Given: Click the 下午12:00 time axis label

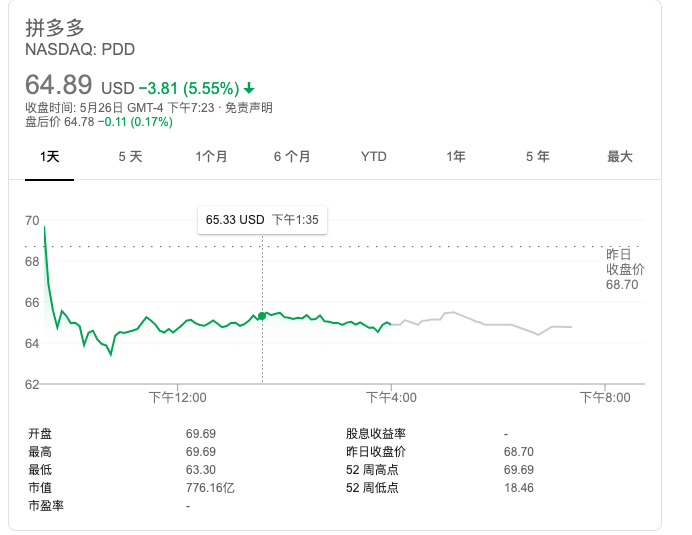Looking at the screenshot, I should 177,397.
